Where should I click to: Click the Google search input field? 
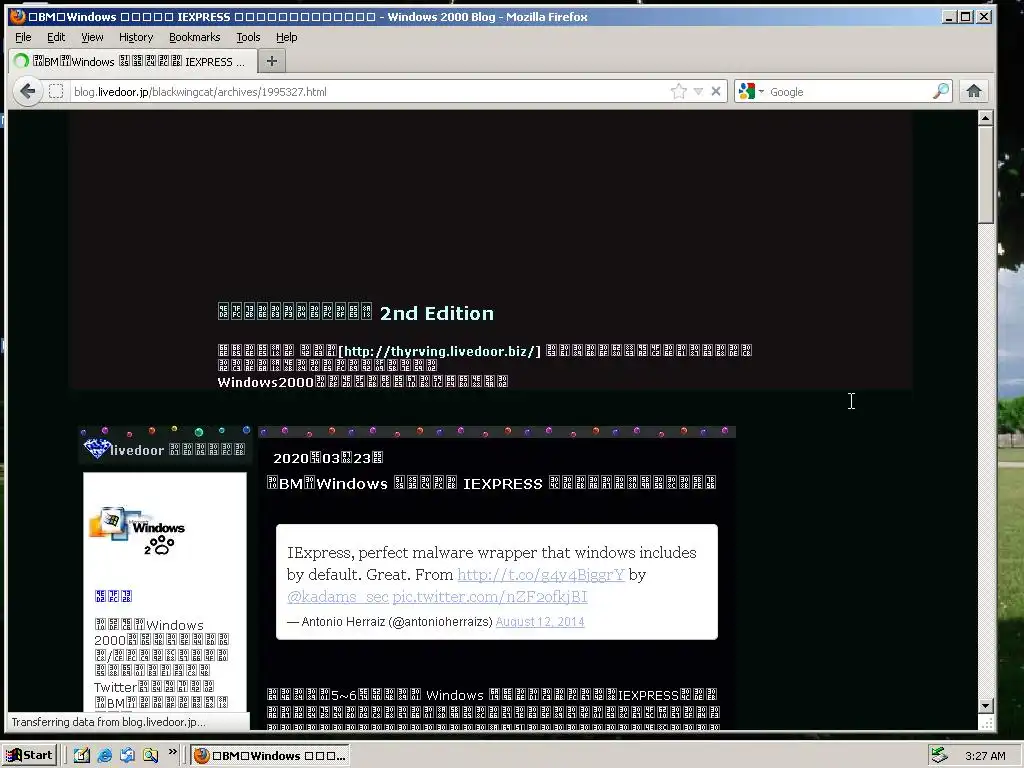(849, 92)
